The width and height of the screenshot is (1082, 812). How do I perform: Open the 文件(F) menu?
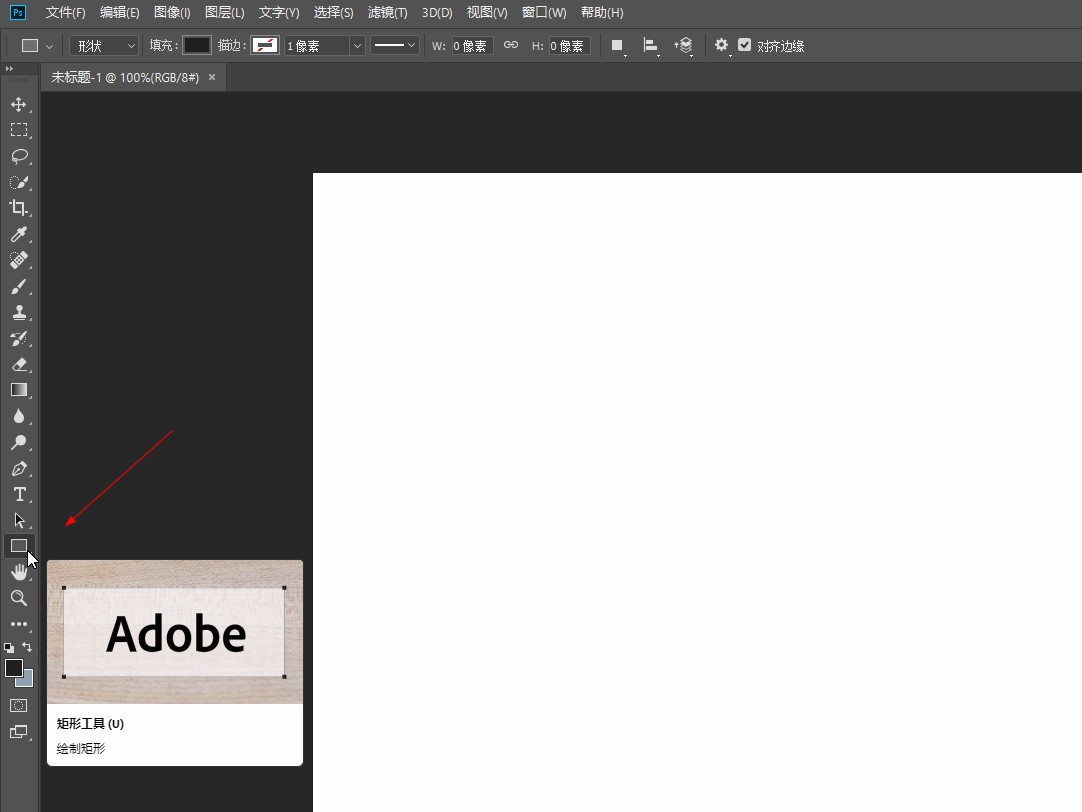(66, 12)
